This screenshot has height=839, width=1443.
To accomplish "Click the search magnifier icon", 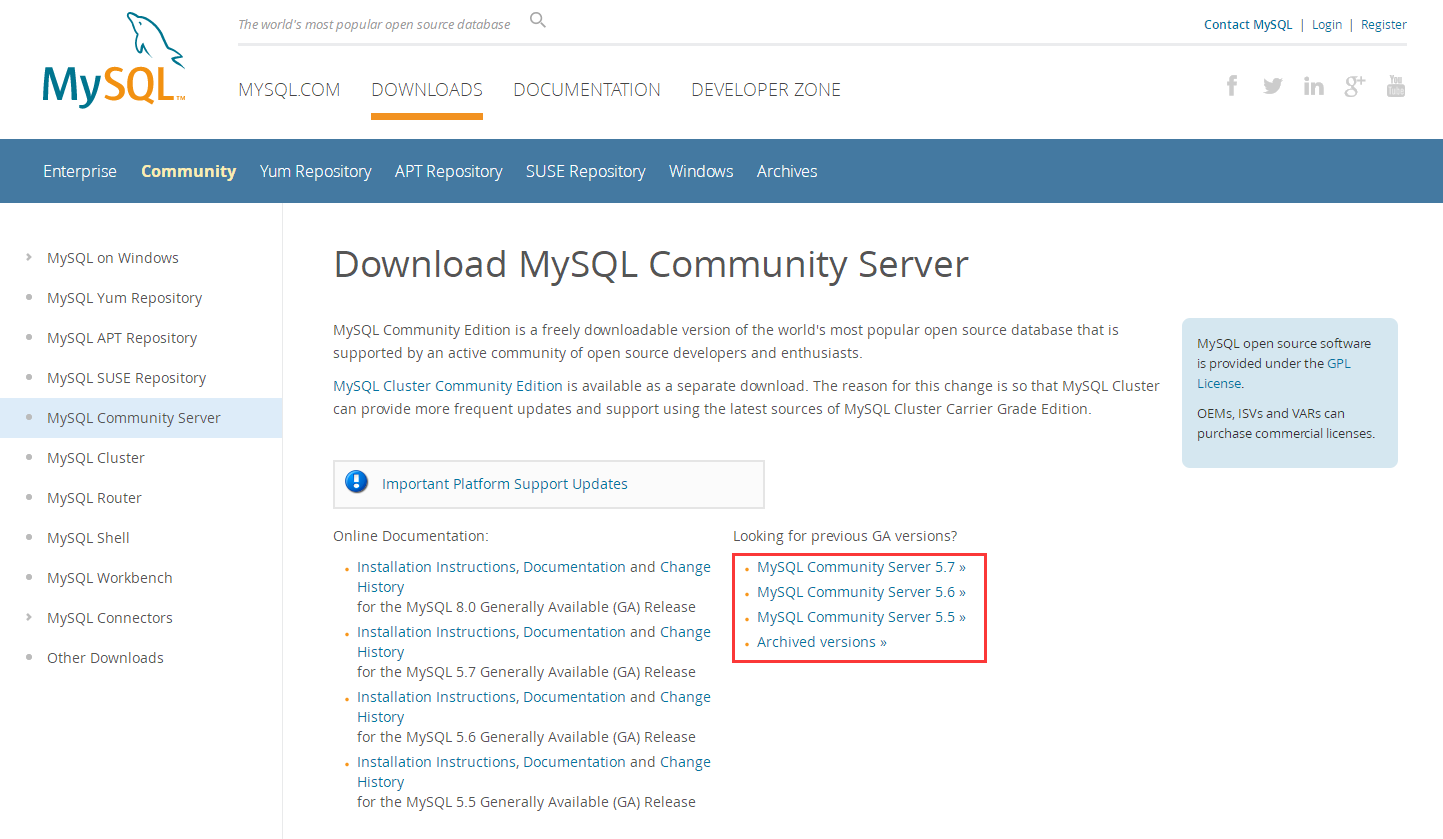I will click(538, 20).
